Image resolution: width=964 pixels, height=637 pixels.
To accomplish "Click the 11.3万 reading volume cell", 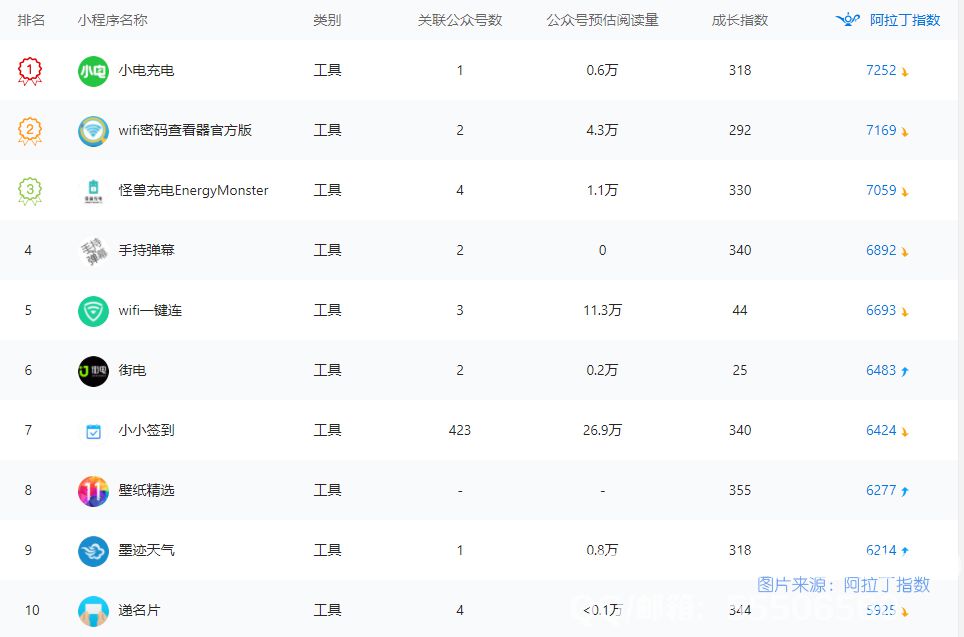I will click(x=602, y=311).
